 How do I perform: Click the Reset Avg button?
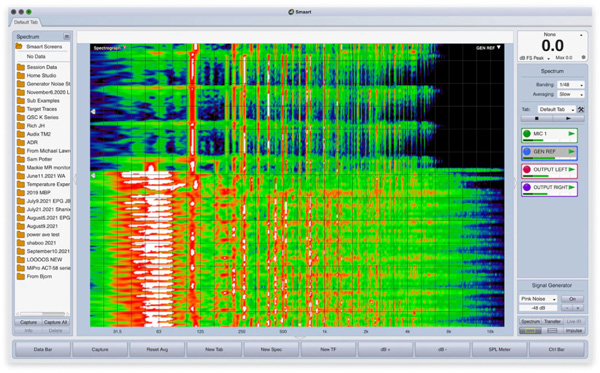(x=157, y=349)
